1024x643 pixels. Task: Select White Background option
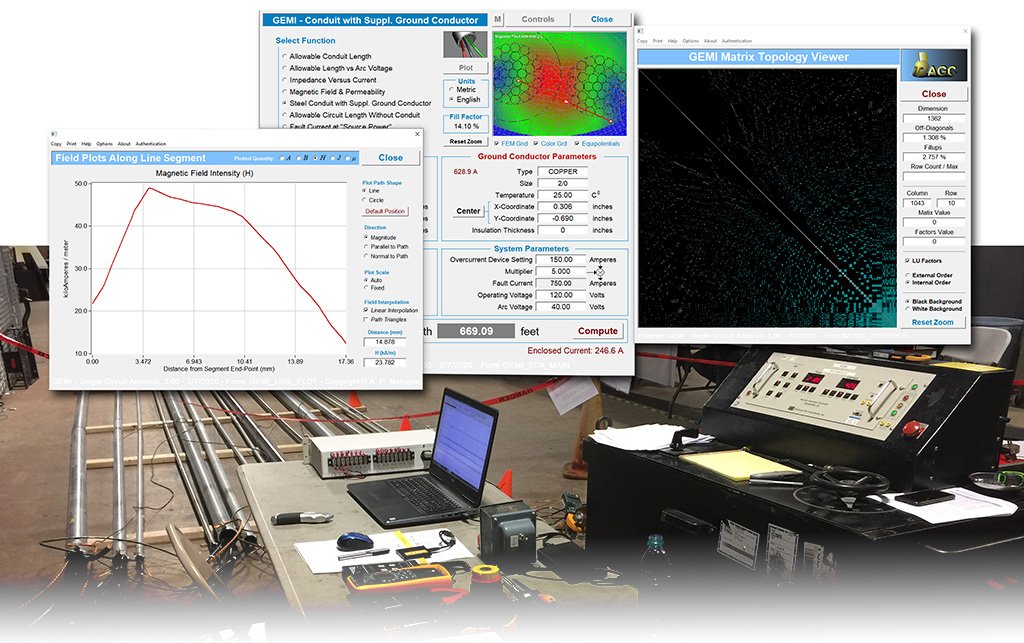click(x=908, y=309)
